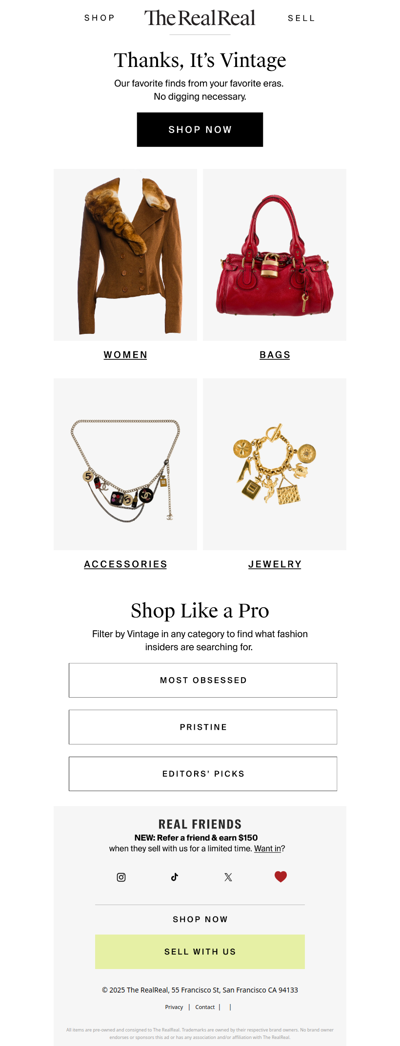
Task: Open the Privacy footer link
Action: coord(174,1007)
